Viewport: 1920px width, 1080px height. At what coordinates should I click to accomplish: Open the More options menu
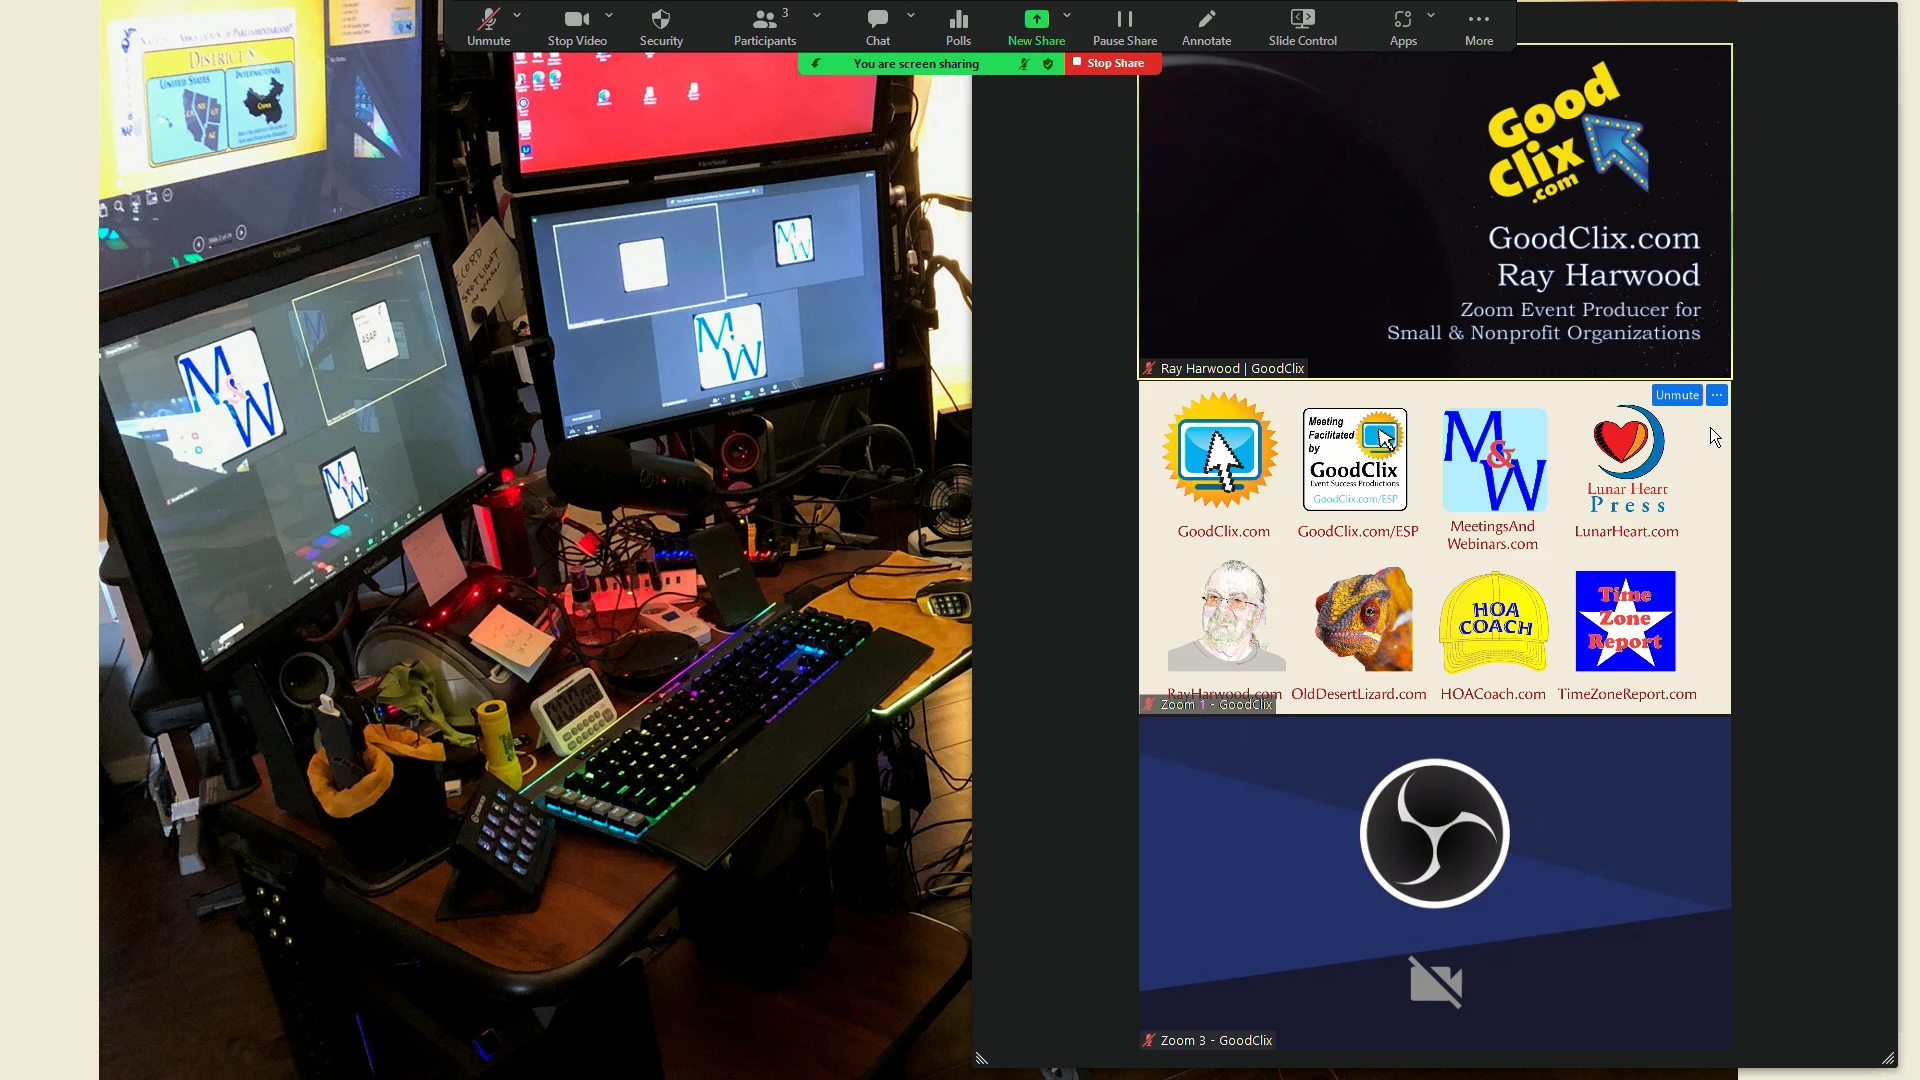coord(1479,27)
